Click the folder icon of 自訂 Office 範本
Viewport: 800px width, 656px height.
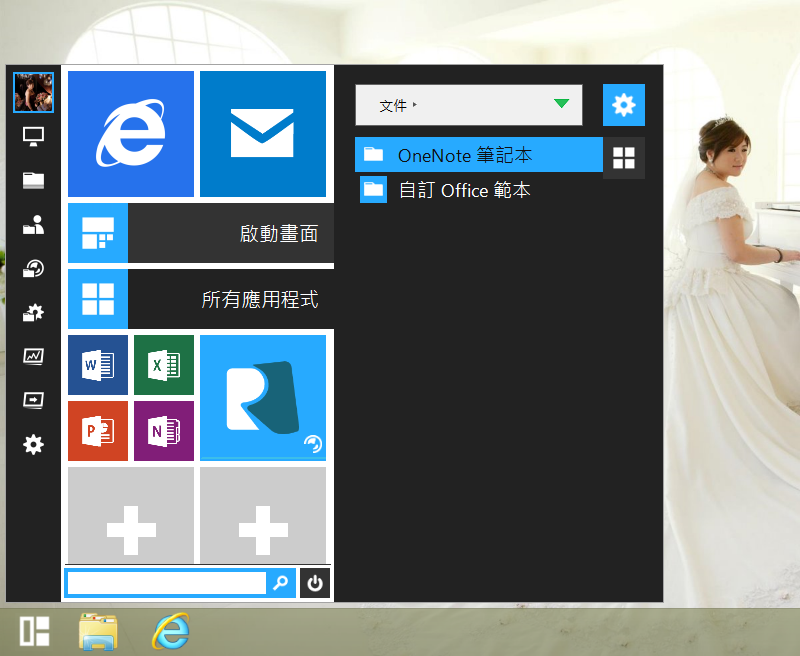click(373, 190)
